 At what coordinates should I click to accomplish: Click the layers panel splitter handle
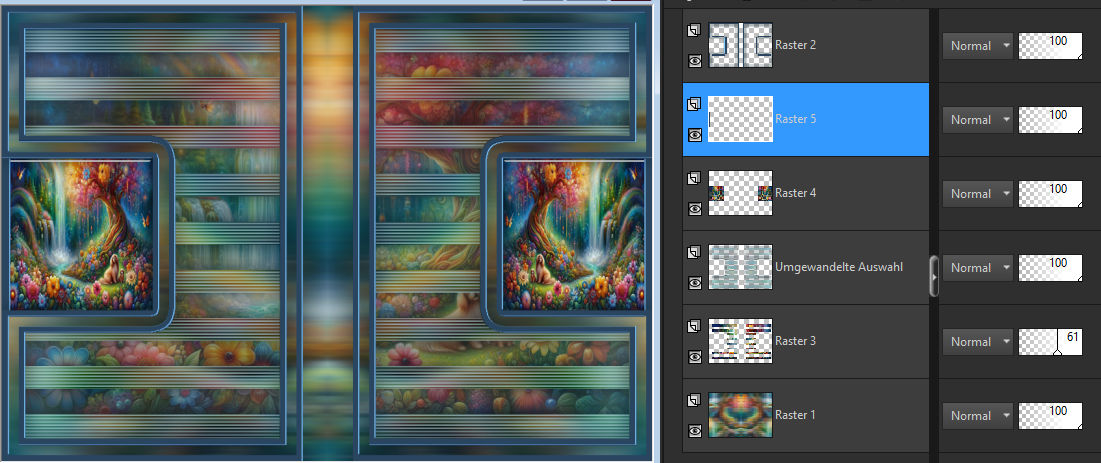tap(935, 275)
